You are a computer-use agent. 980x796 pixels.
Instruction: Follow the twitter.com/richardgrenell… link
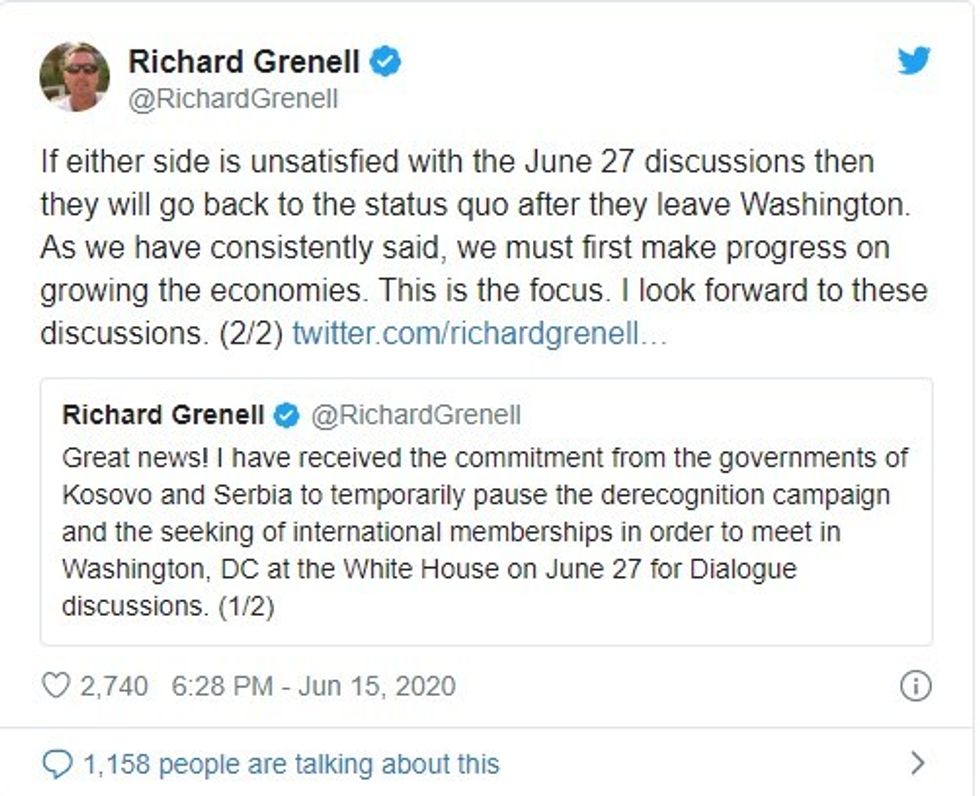point(479,334)
